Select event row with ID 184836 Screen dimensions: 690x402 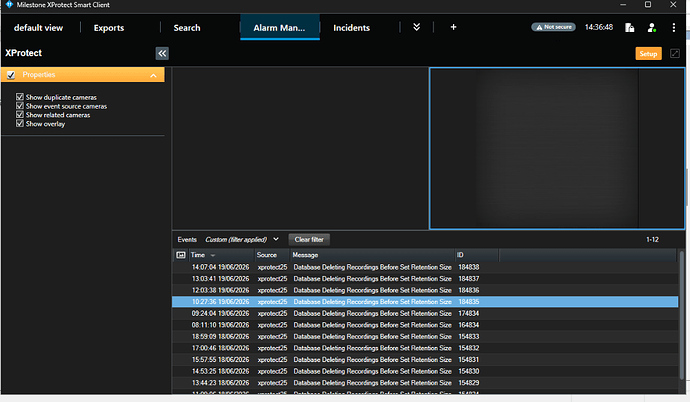425,290
